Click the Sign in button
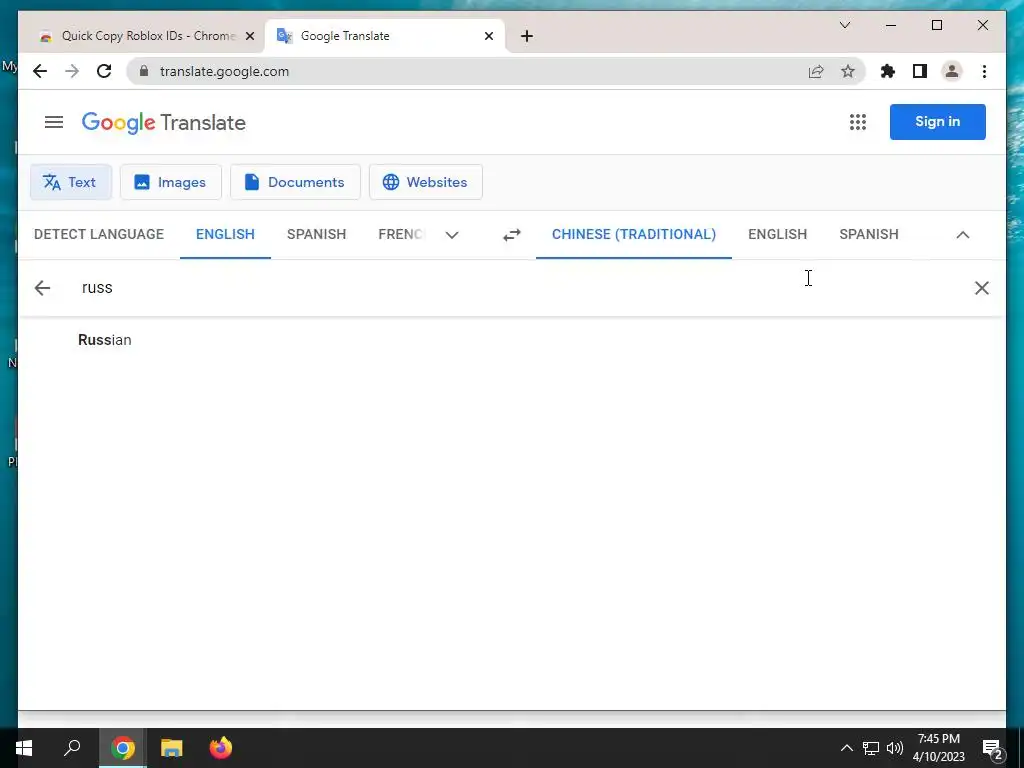Image resolution: width=1024 pixels, height=768 pixels. (x=937, y=121)
